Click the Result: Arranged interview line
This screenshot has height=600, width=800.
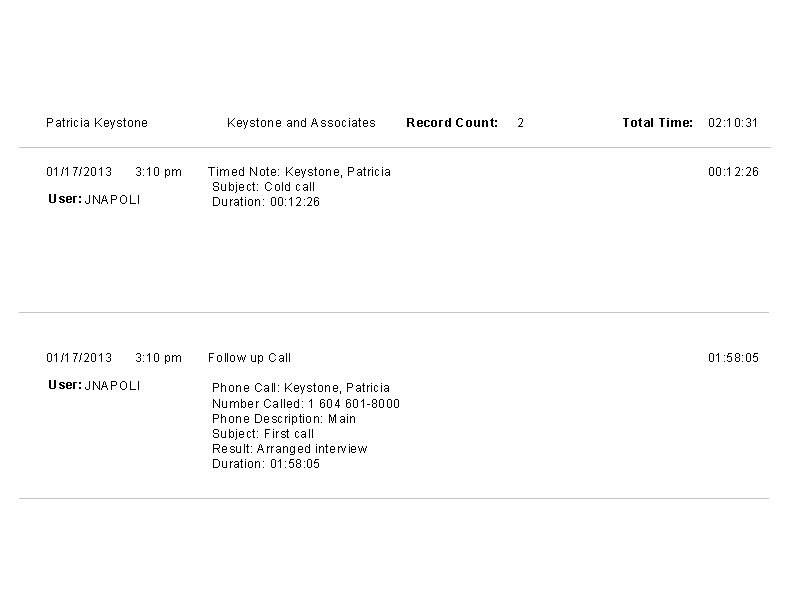(290, 449)
